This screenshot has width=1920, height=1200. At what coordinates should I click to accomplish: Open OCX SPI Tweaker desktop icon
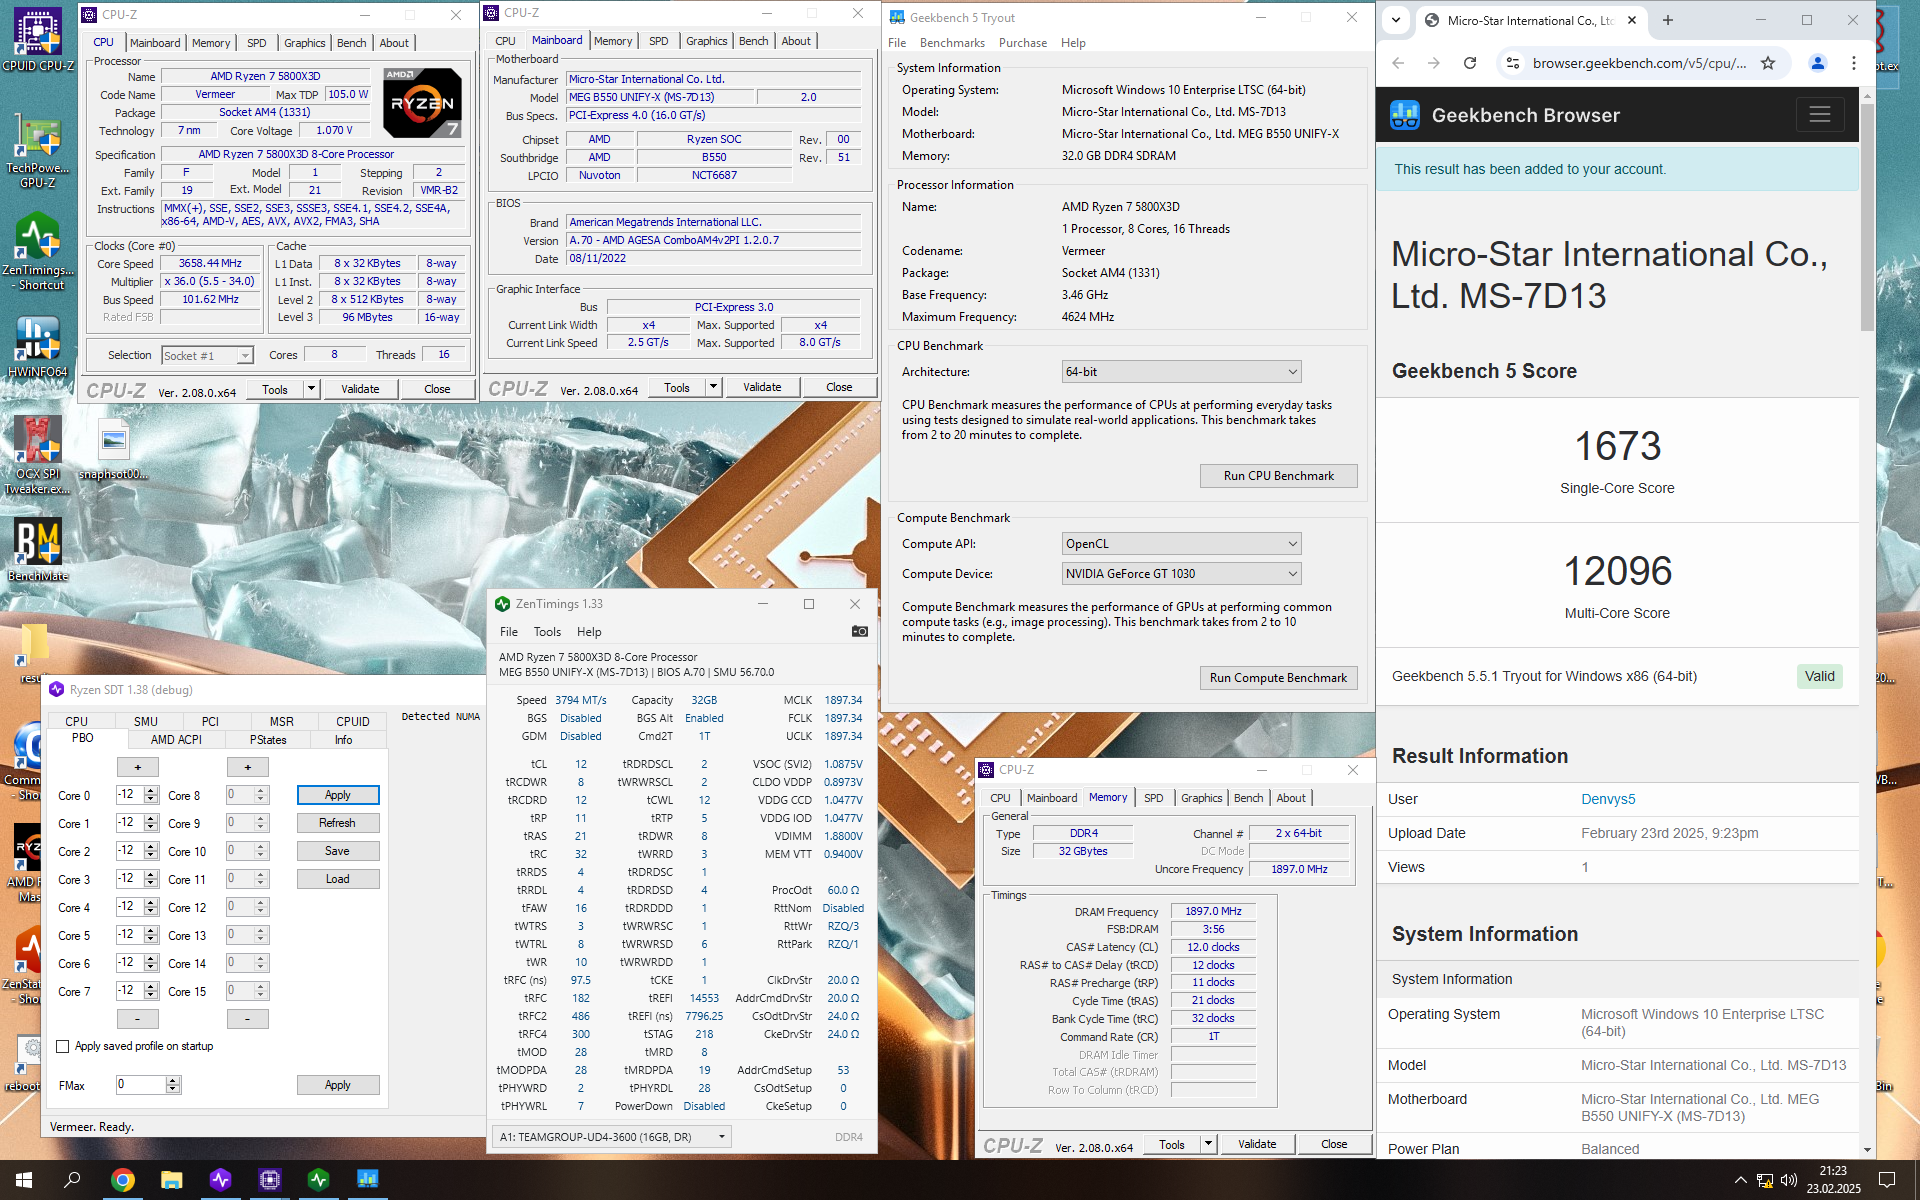point(38,455)
